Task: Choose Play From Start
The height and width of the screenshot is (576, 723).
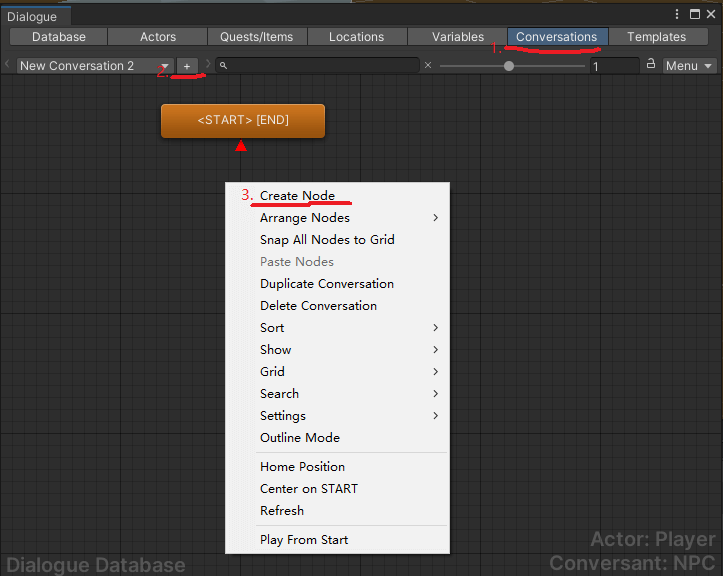Action: 337,540
